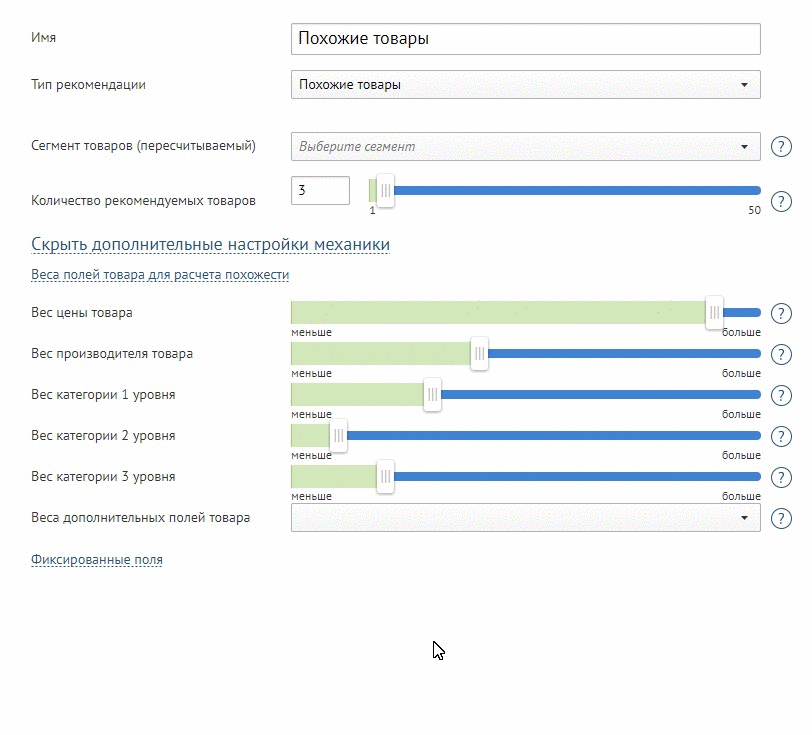Expand Веса дополнительных полей товара dropdown
The height and width of the screenshot is (735, 812).
[x=526, y=517]
